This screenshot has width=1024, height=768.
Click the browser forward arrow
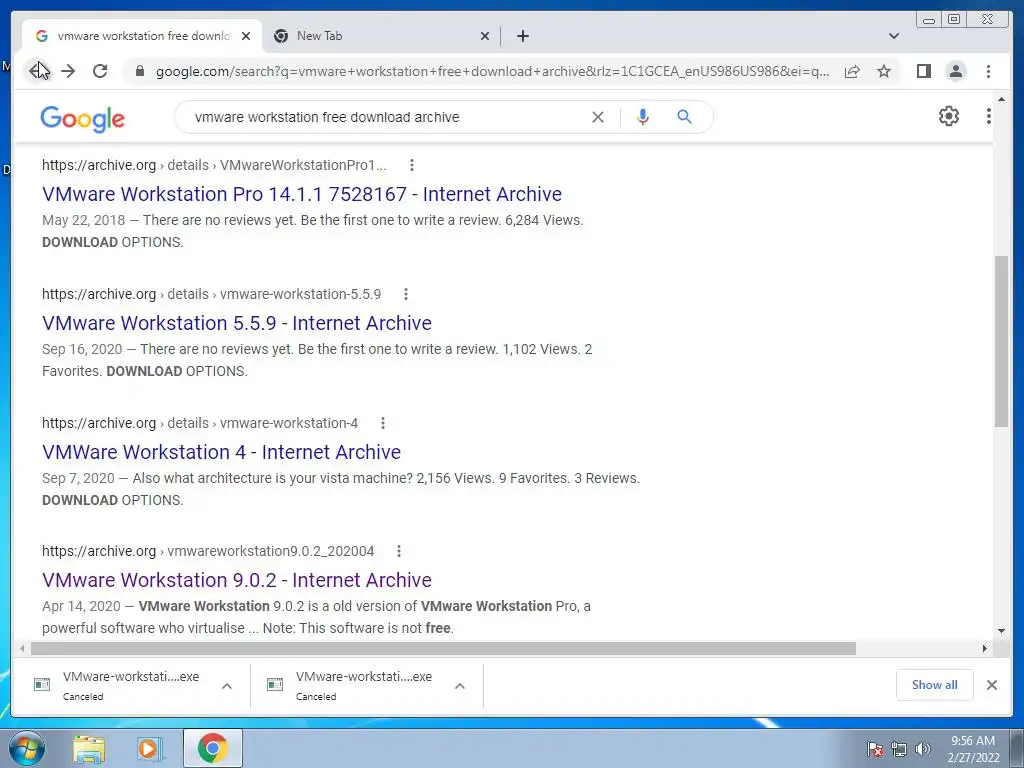(68, 71)
